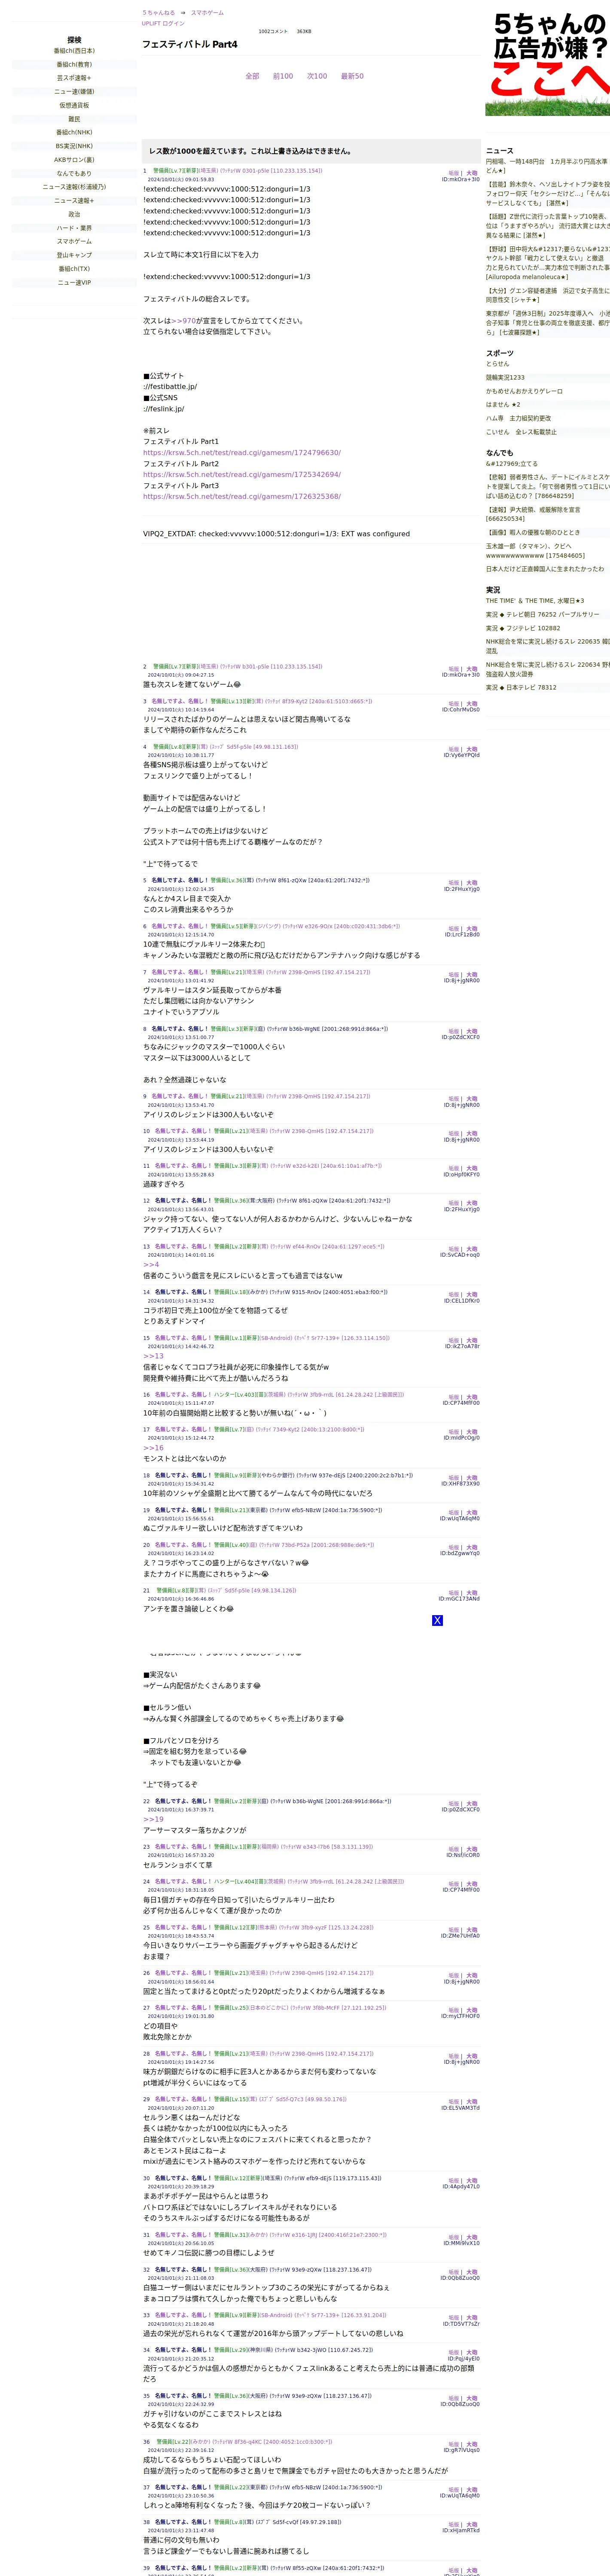Click 大砲 on post 21
The image size is (610, 2576).
pos(472,1593)
